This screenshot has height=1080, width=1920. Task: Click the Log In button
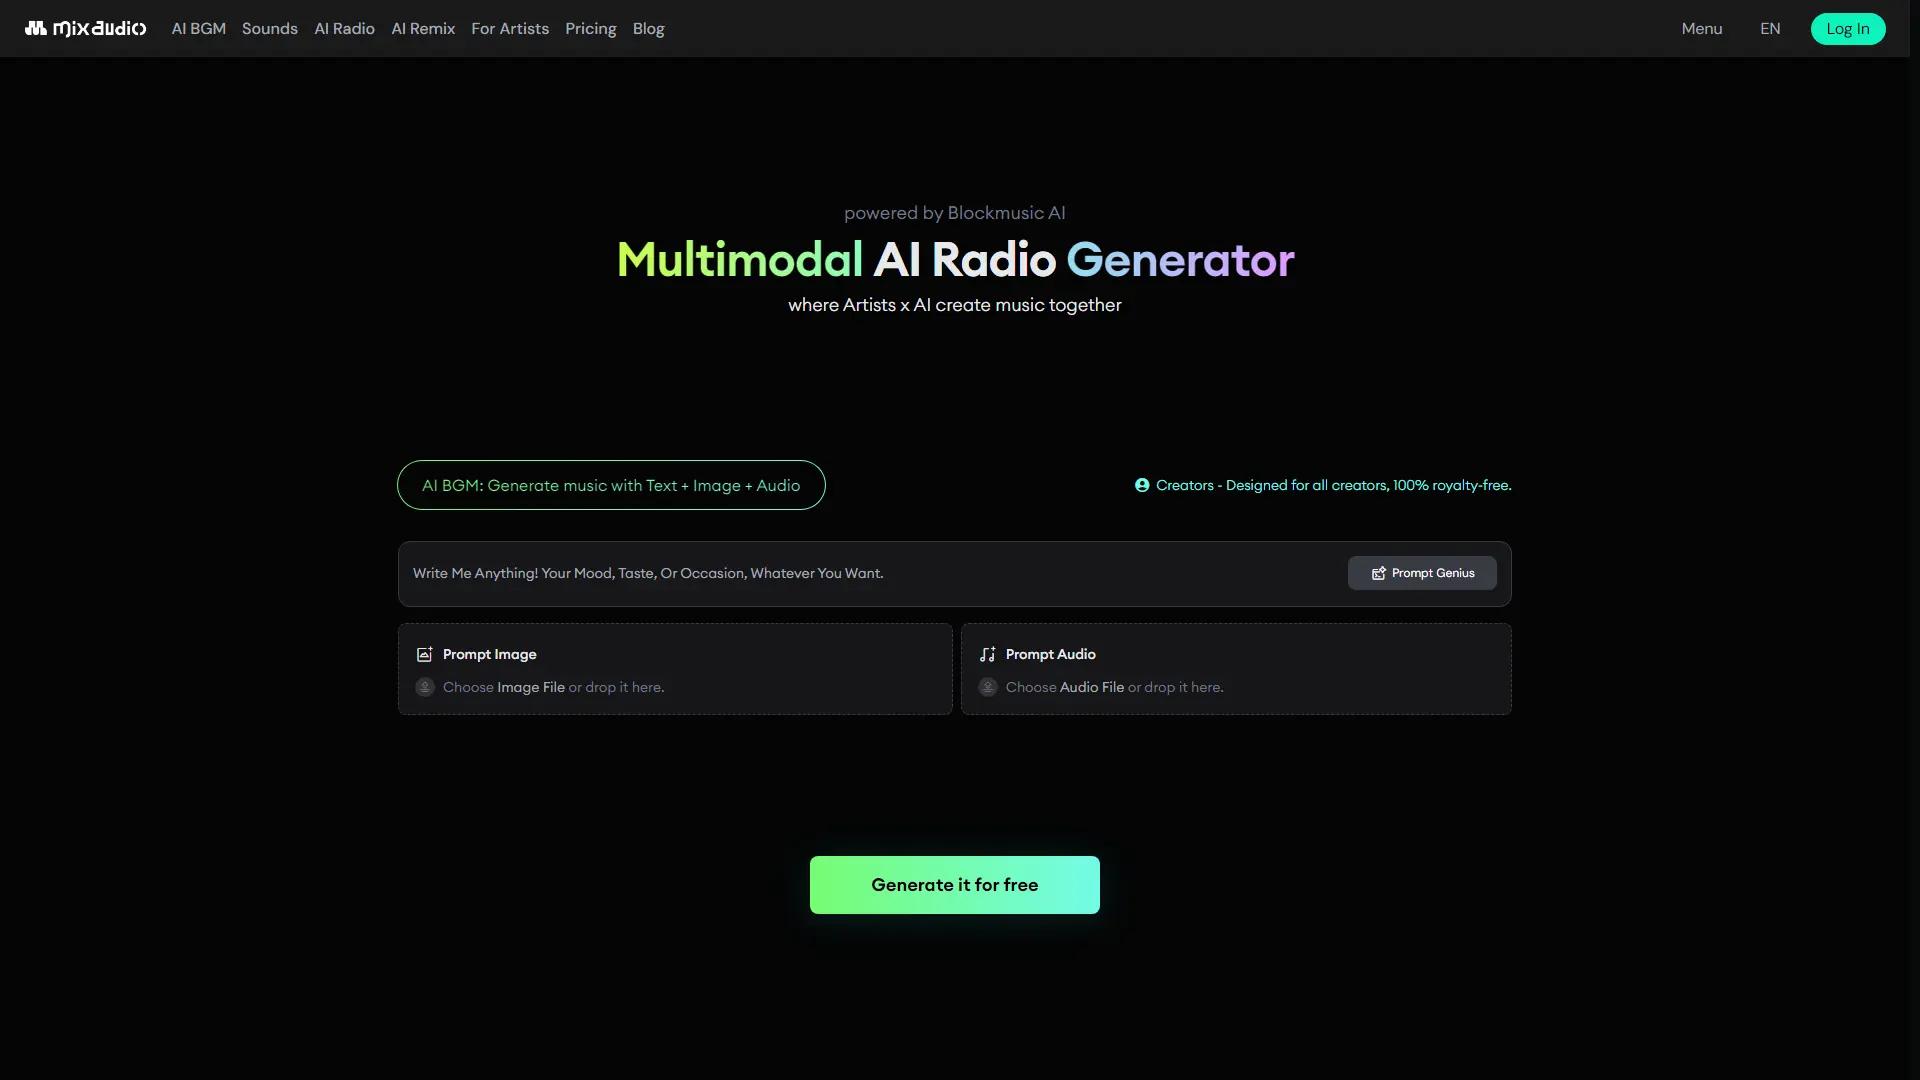(1847, 28)
